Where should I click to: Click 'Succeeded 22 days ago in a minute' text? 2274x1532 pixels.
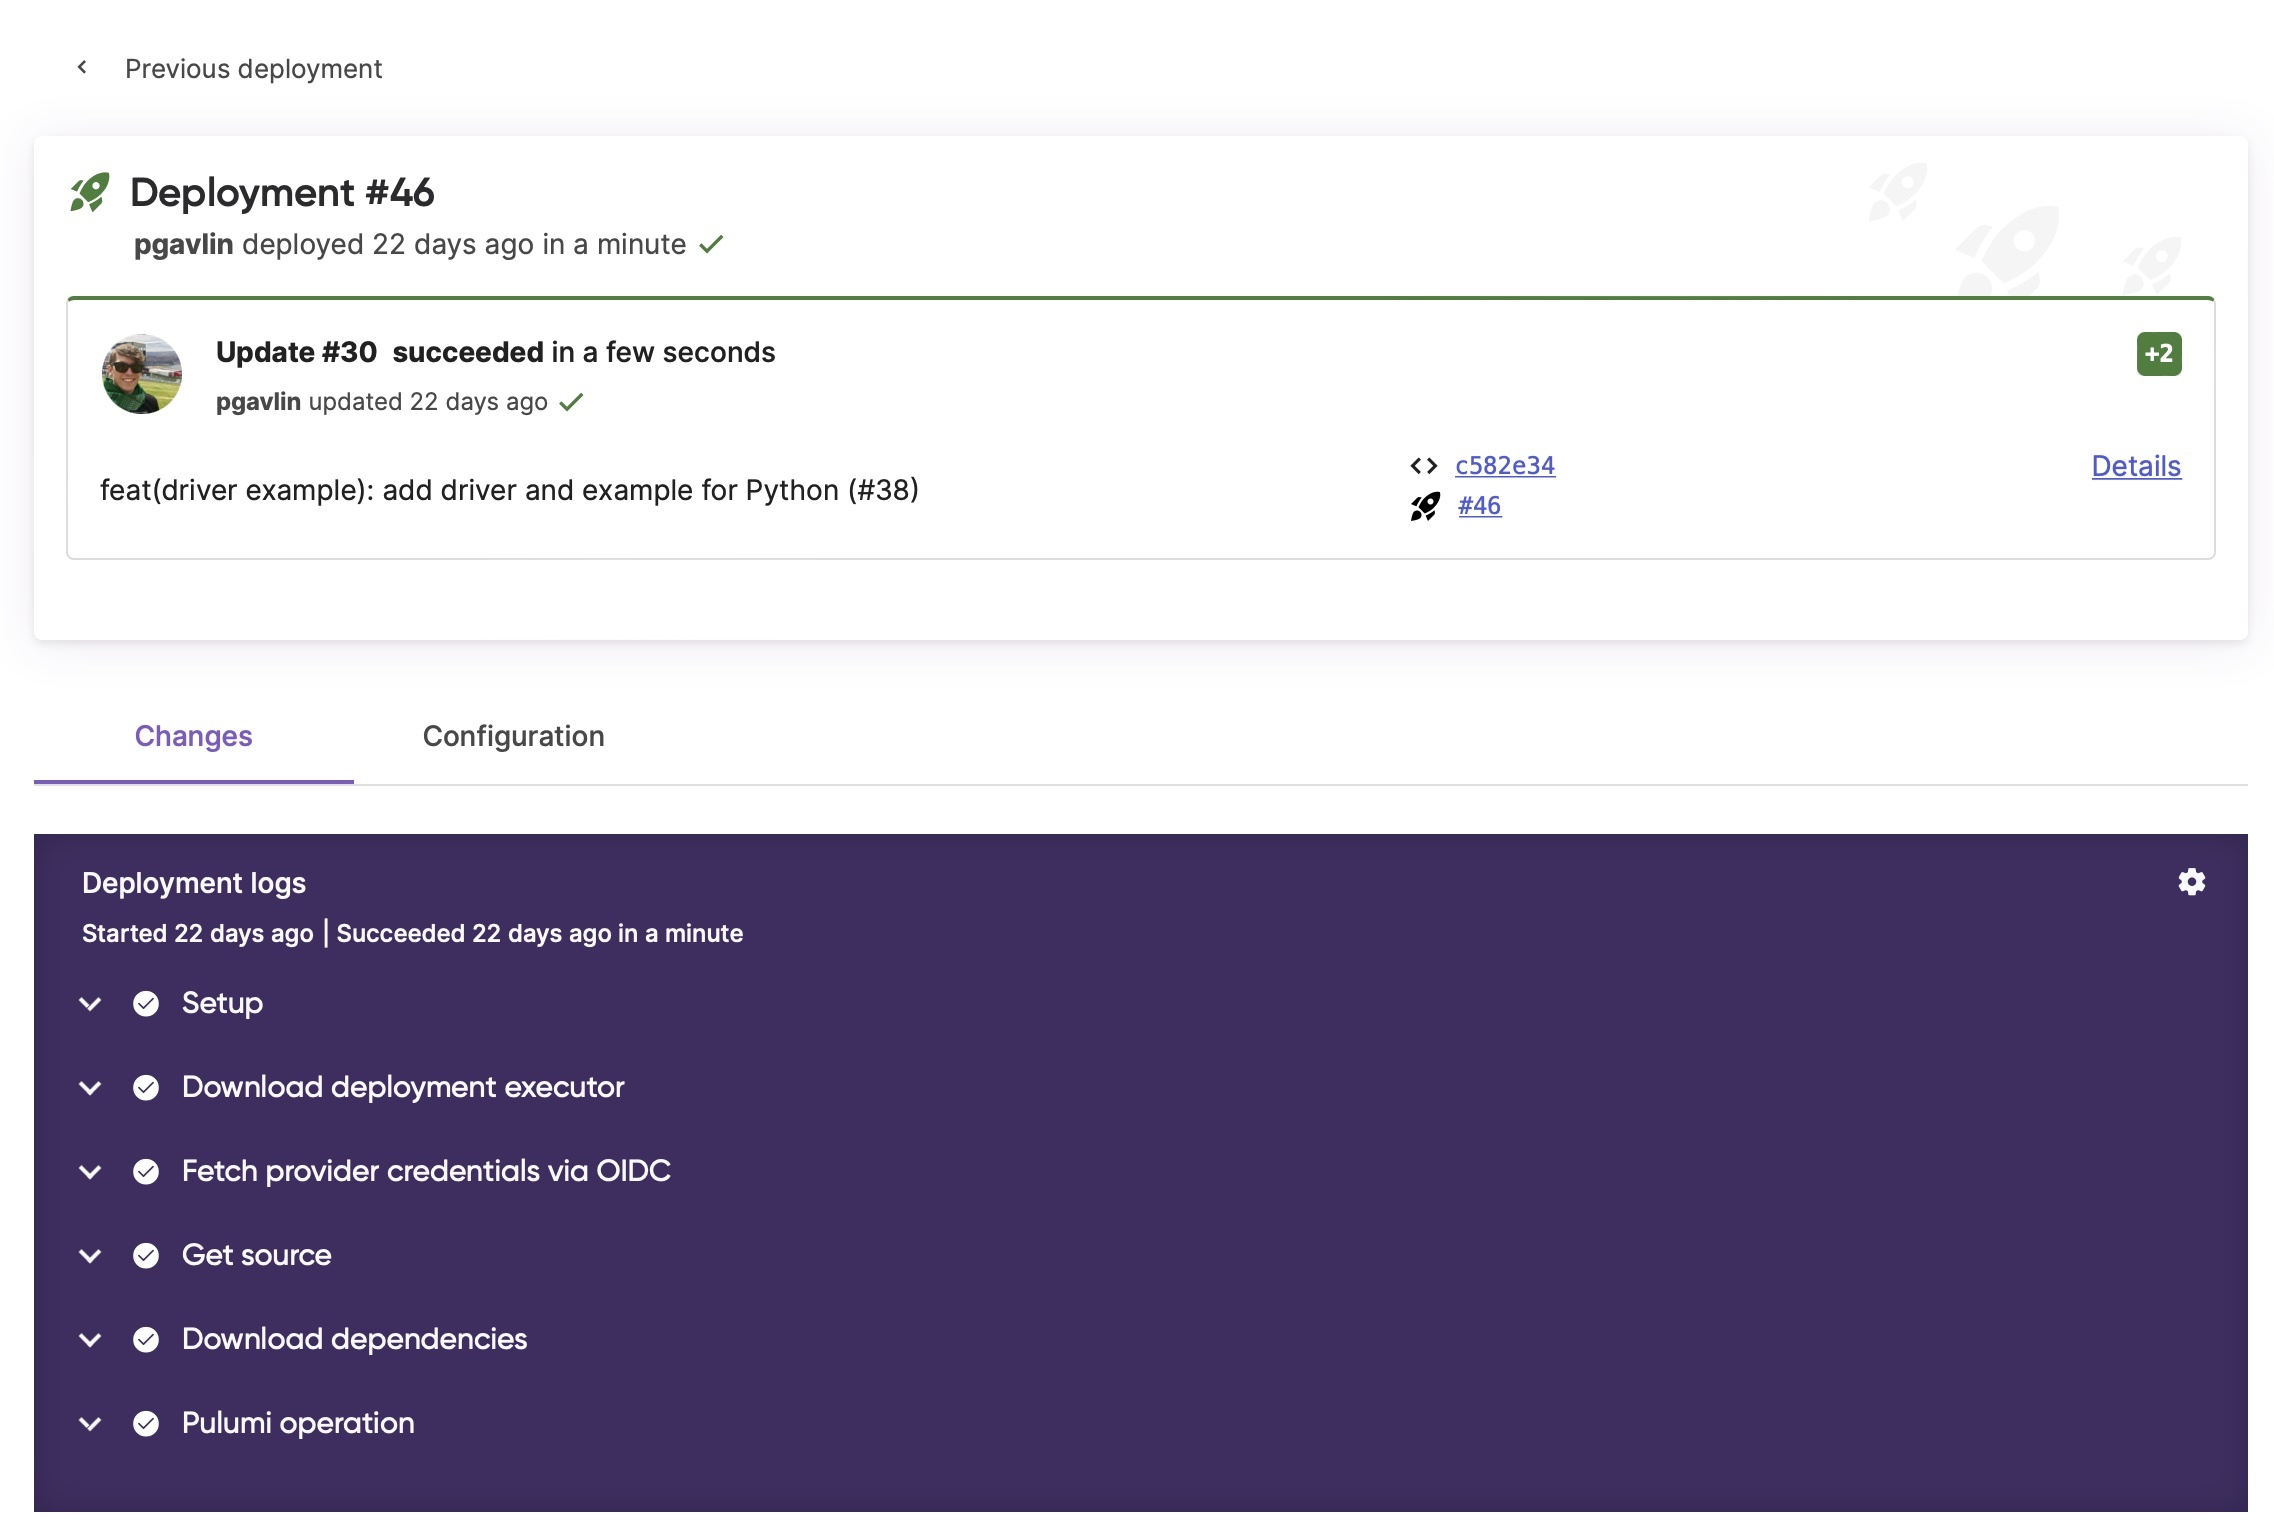pyautogui.click(x=540, y=933)
